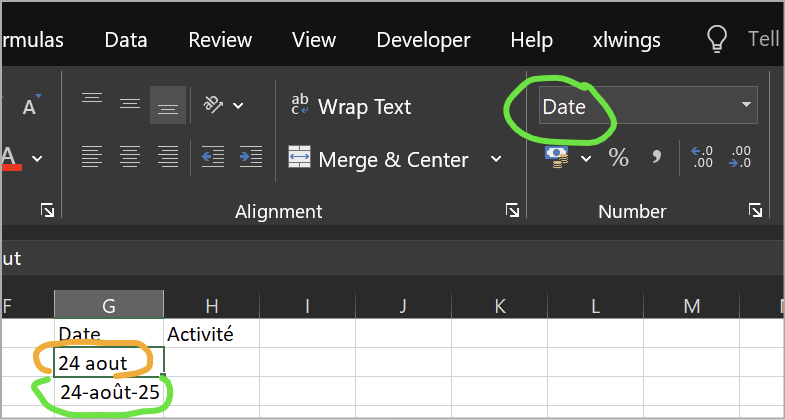Increase decimal places

(702, 158)
